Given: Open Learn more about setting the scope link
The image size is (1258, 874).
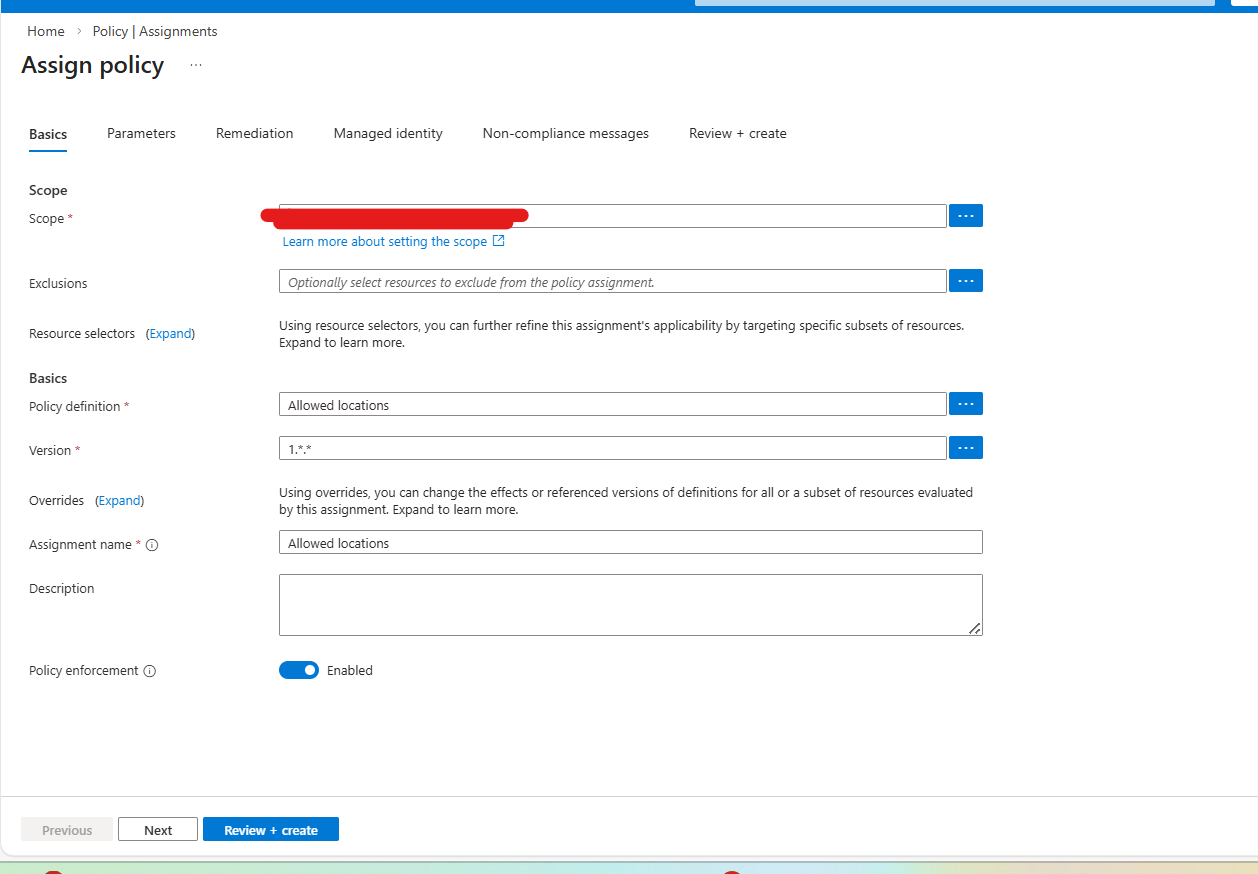Looking at the screenshot, I should pos(385,242).
